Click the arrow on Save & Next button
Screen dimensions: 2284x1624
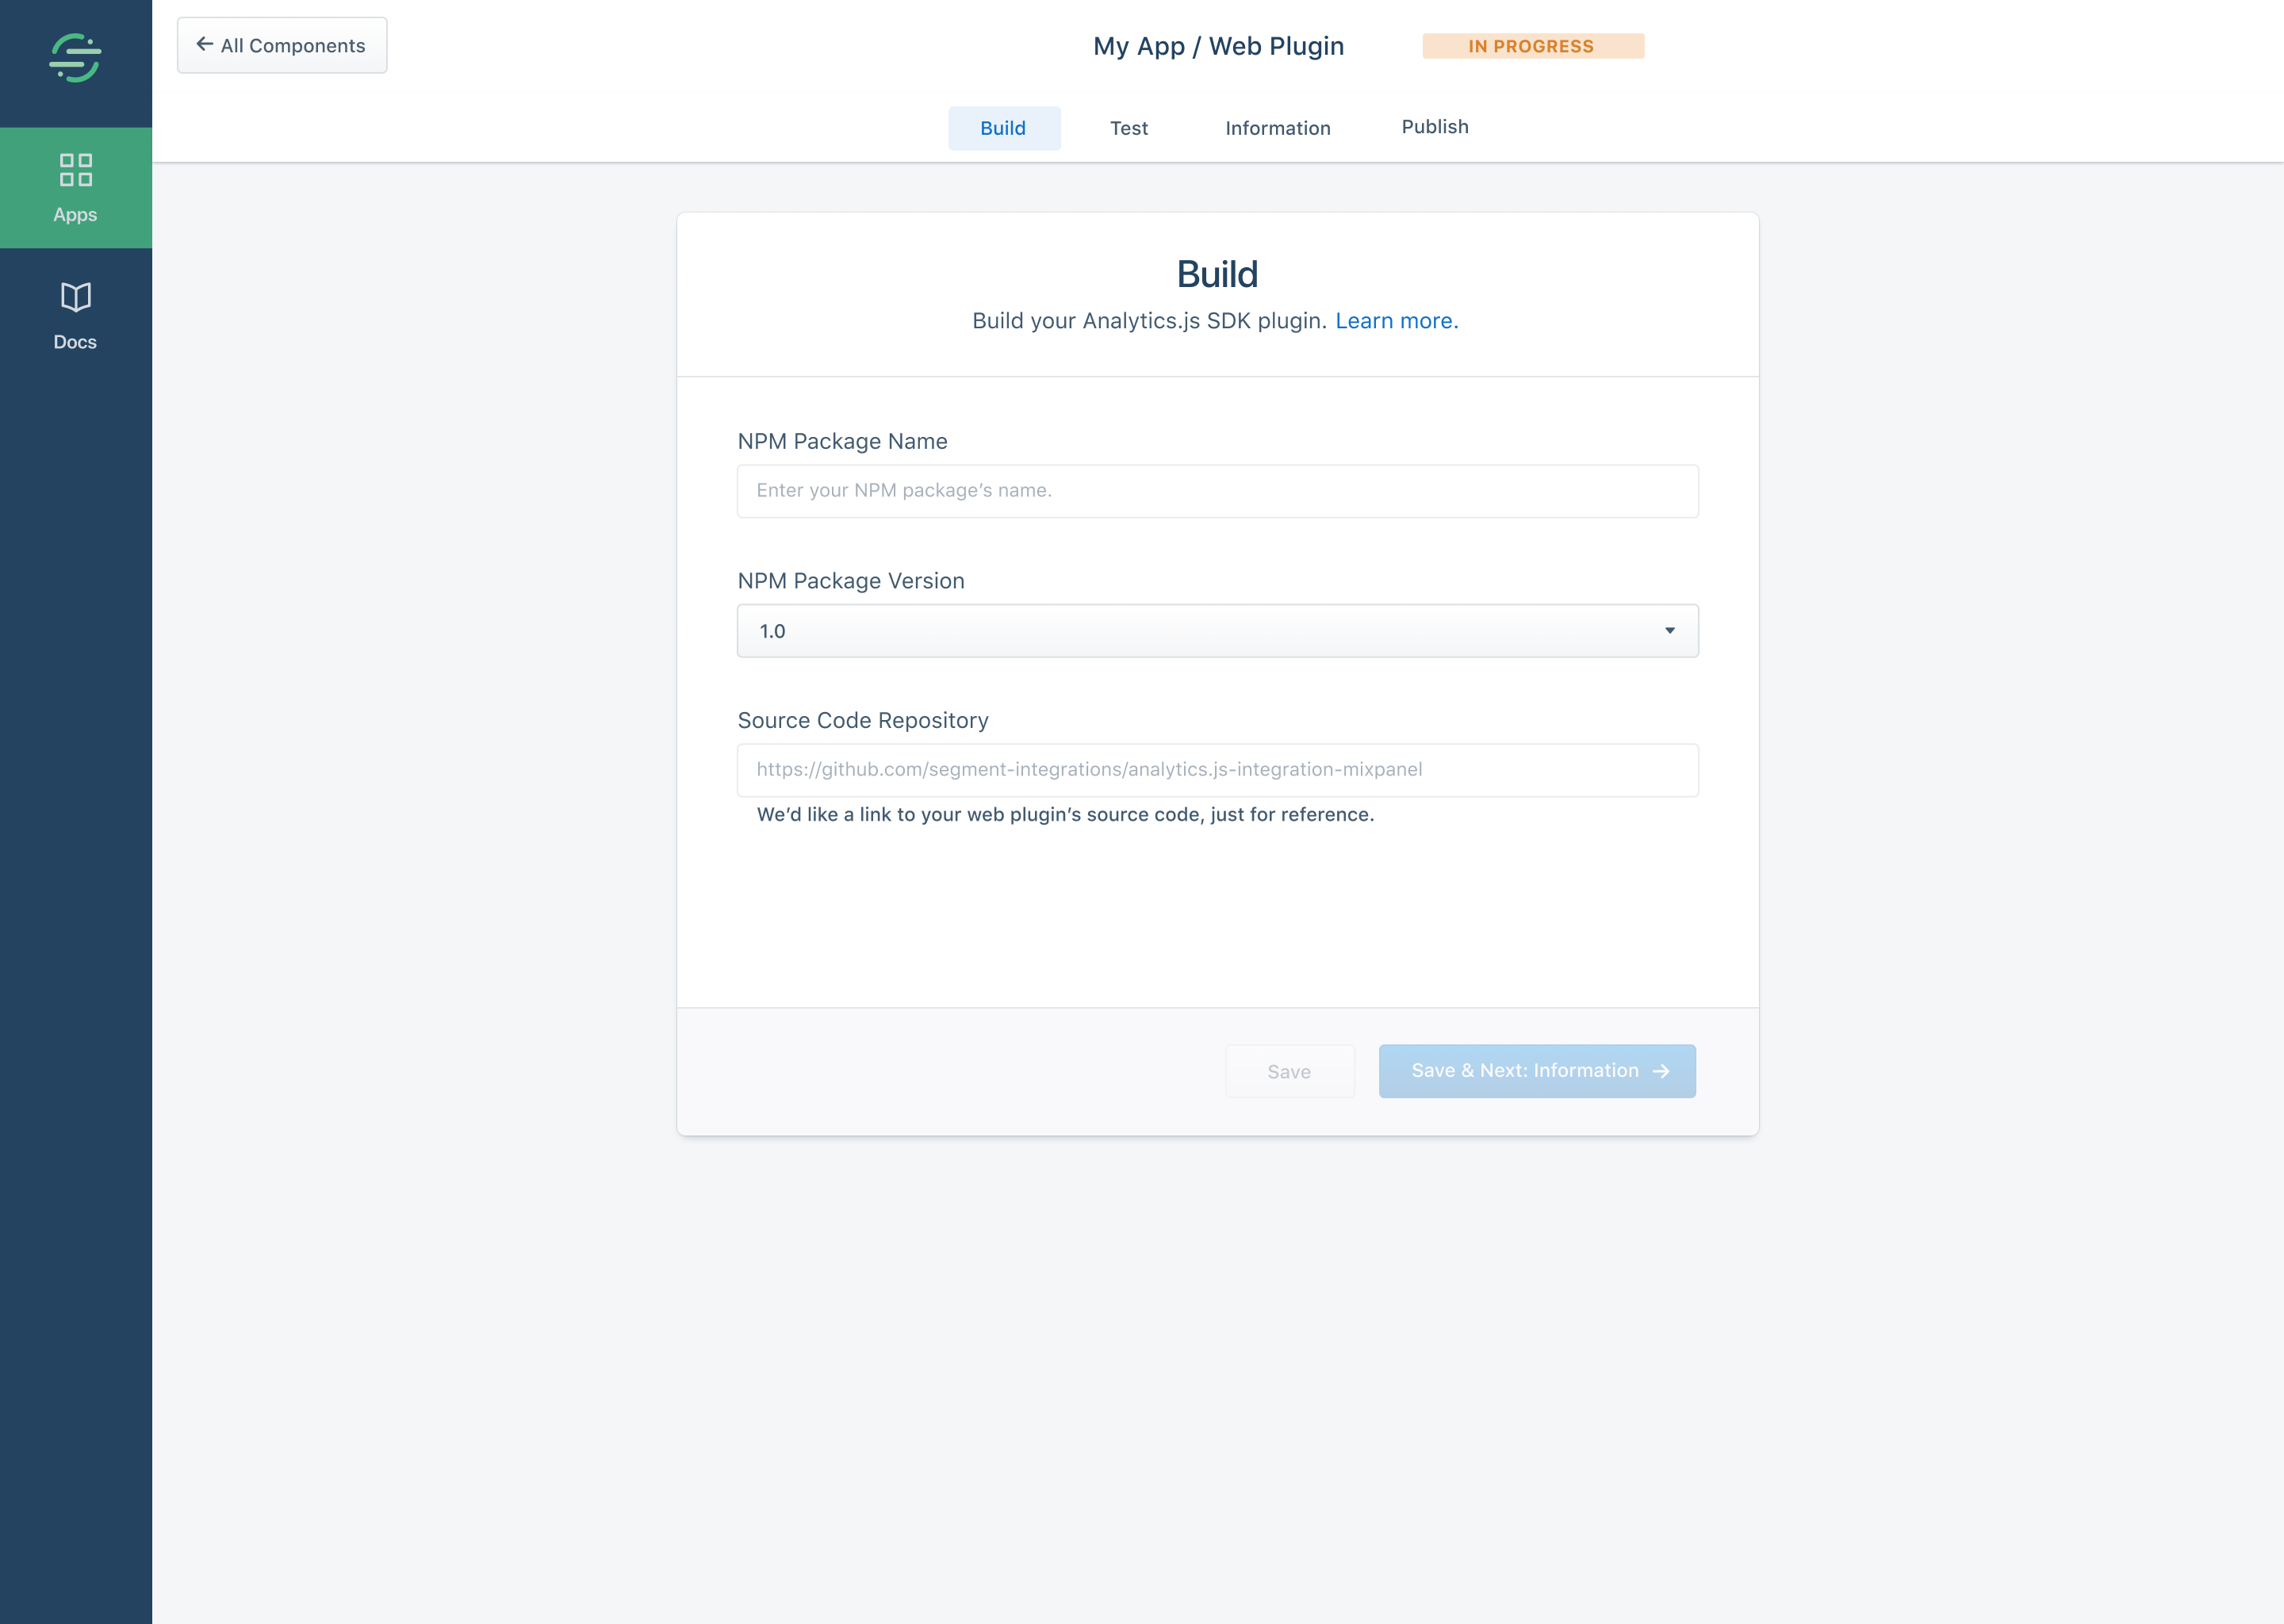click(1661, 1071)
